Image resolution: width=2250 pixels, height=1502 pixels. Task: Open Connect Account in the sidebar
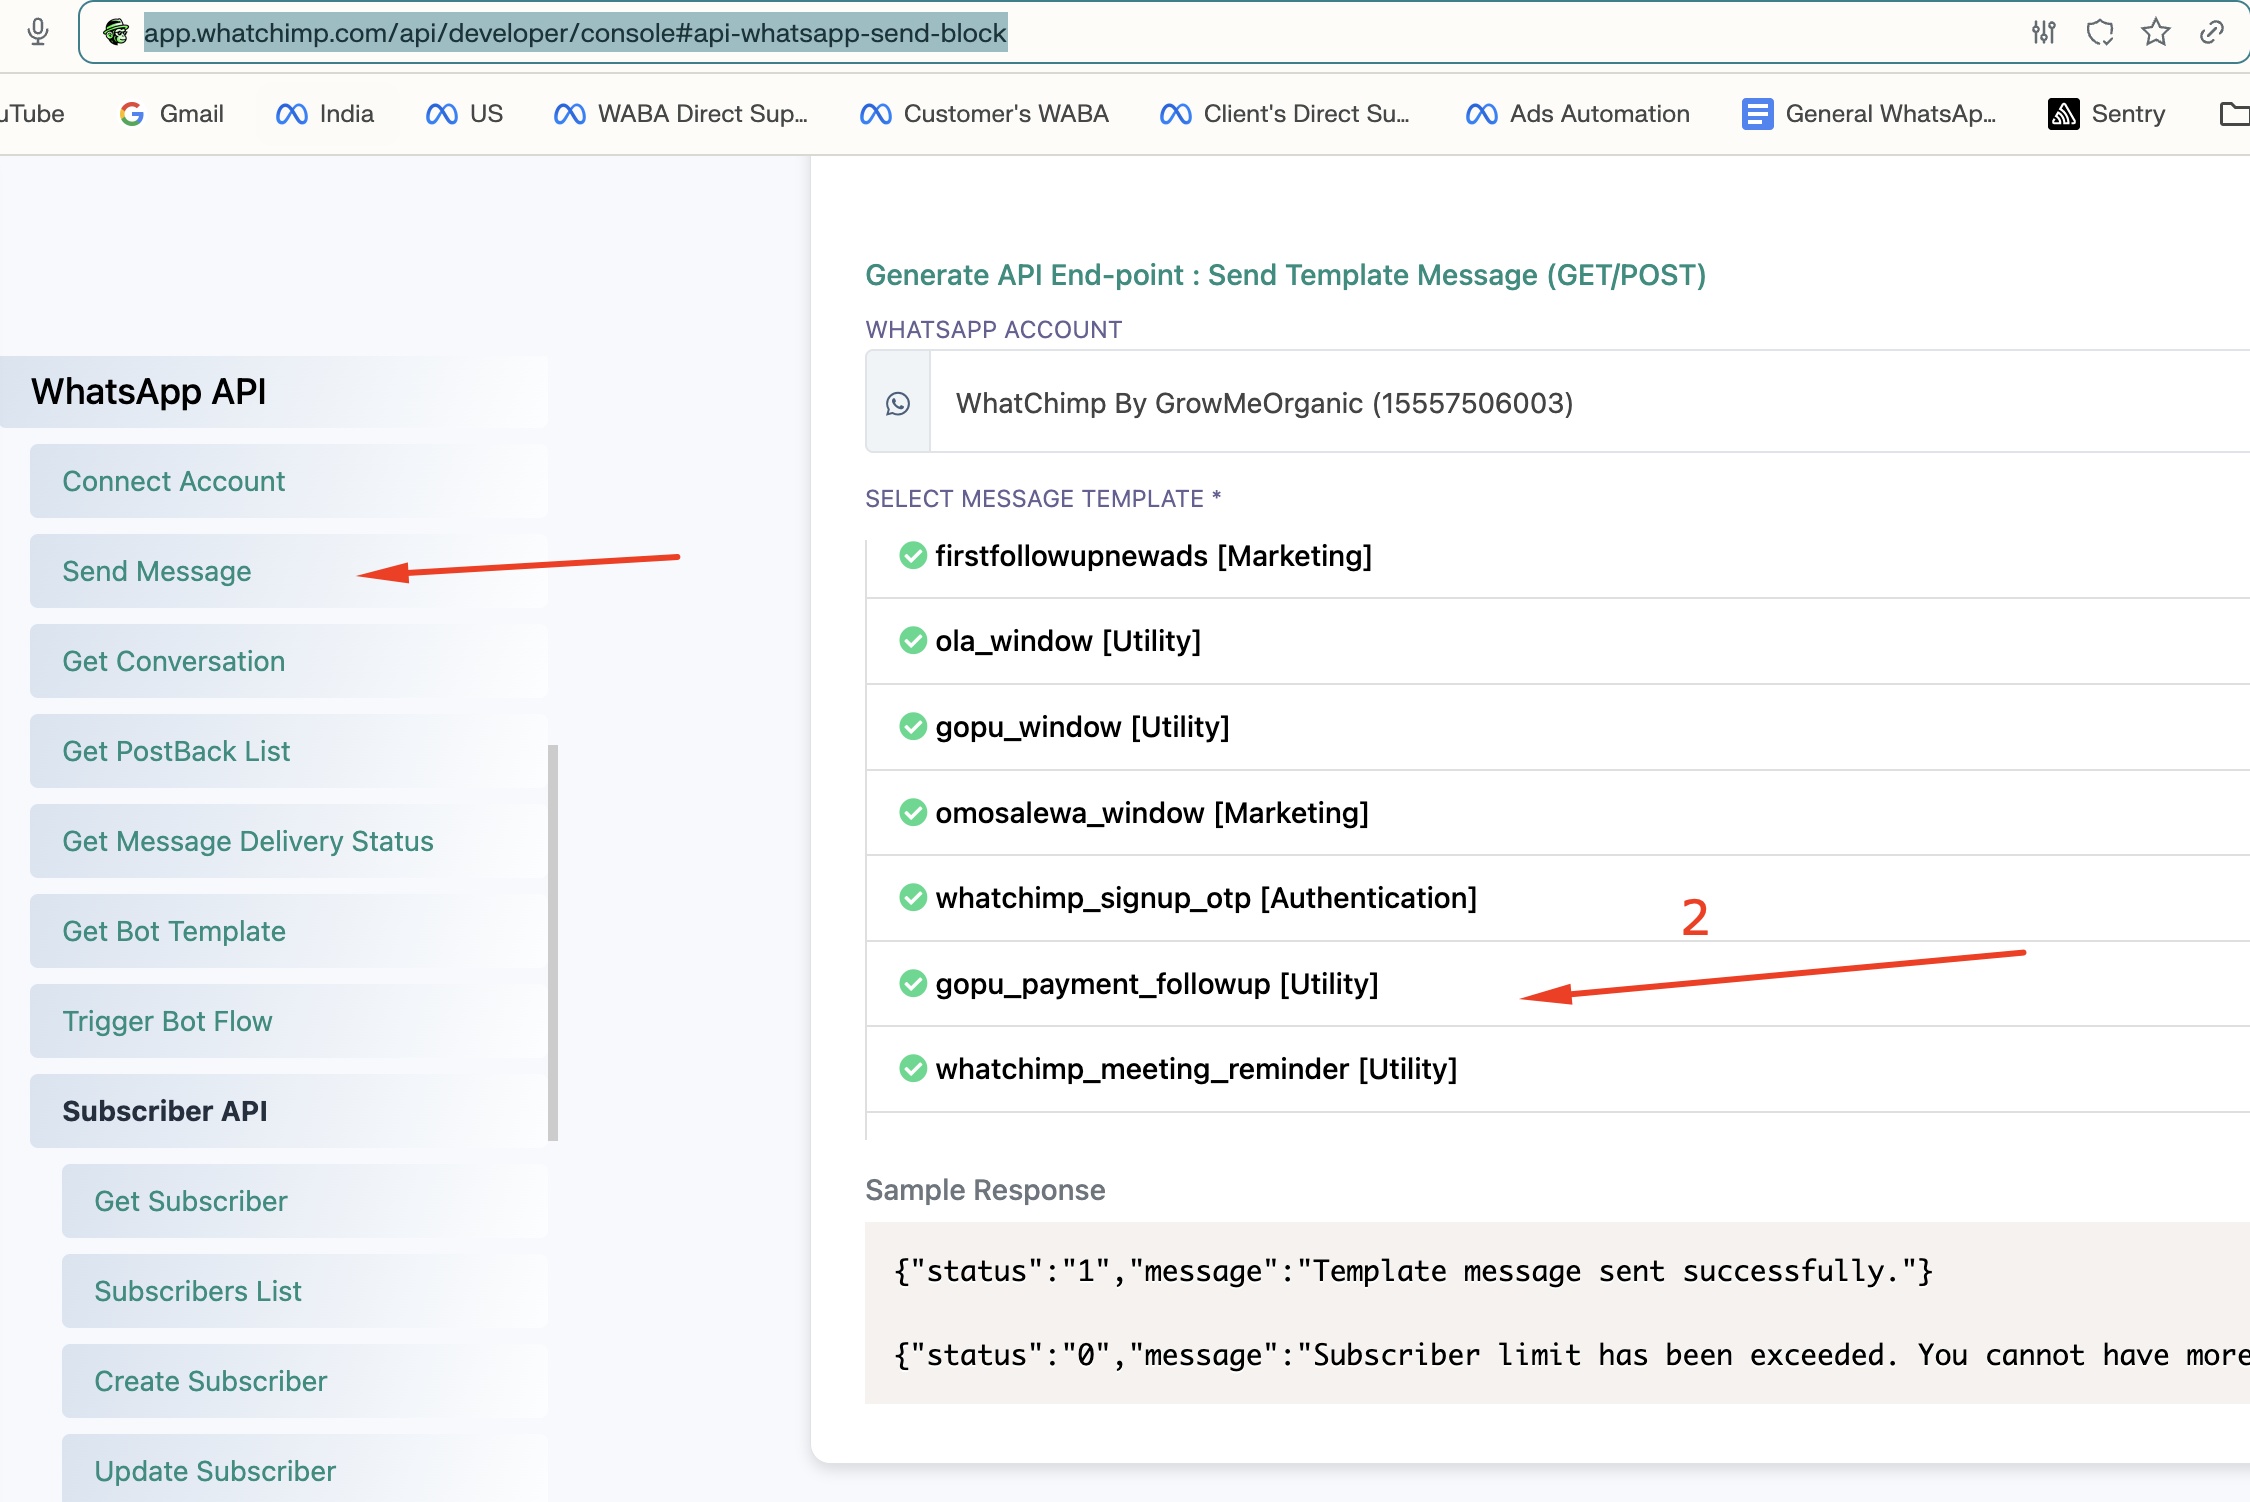coord(289,481)
